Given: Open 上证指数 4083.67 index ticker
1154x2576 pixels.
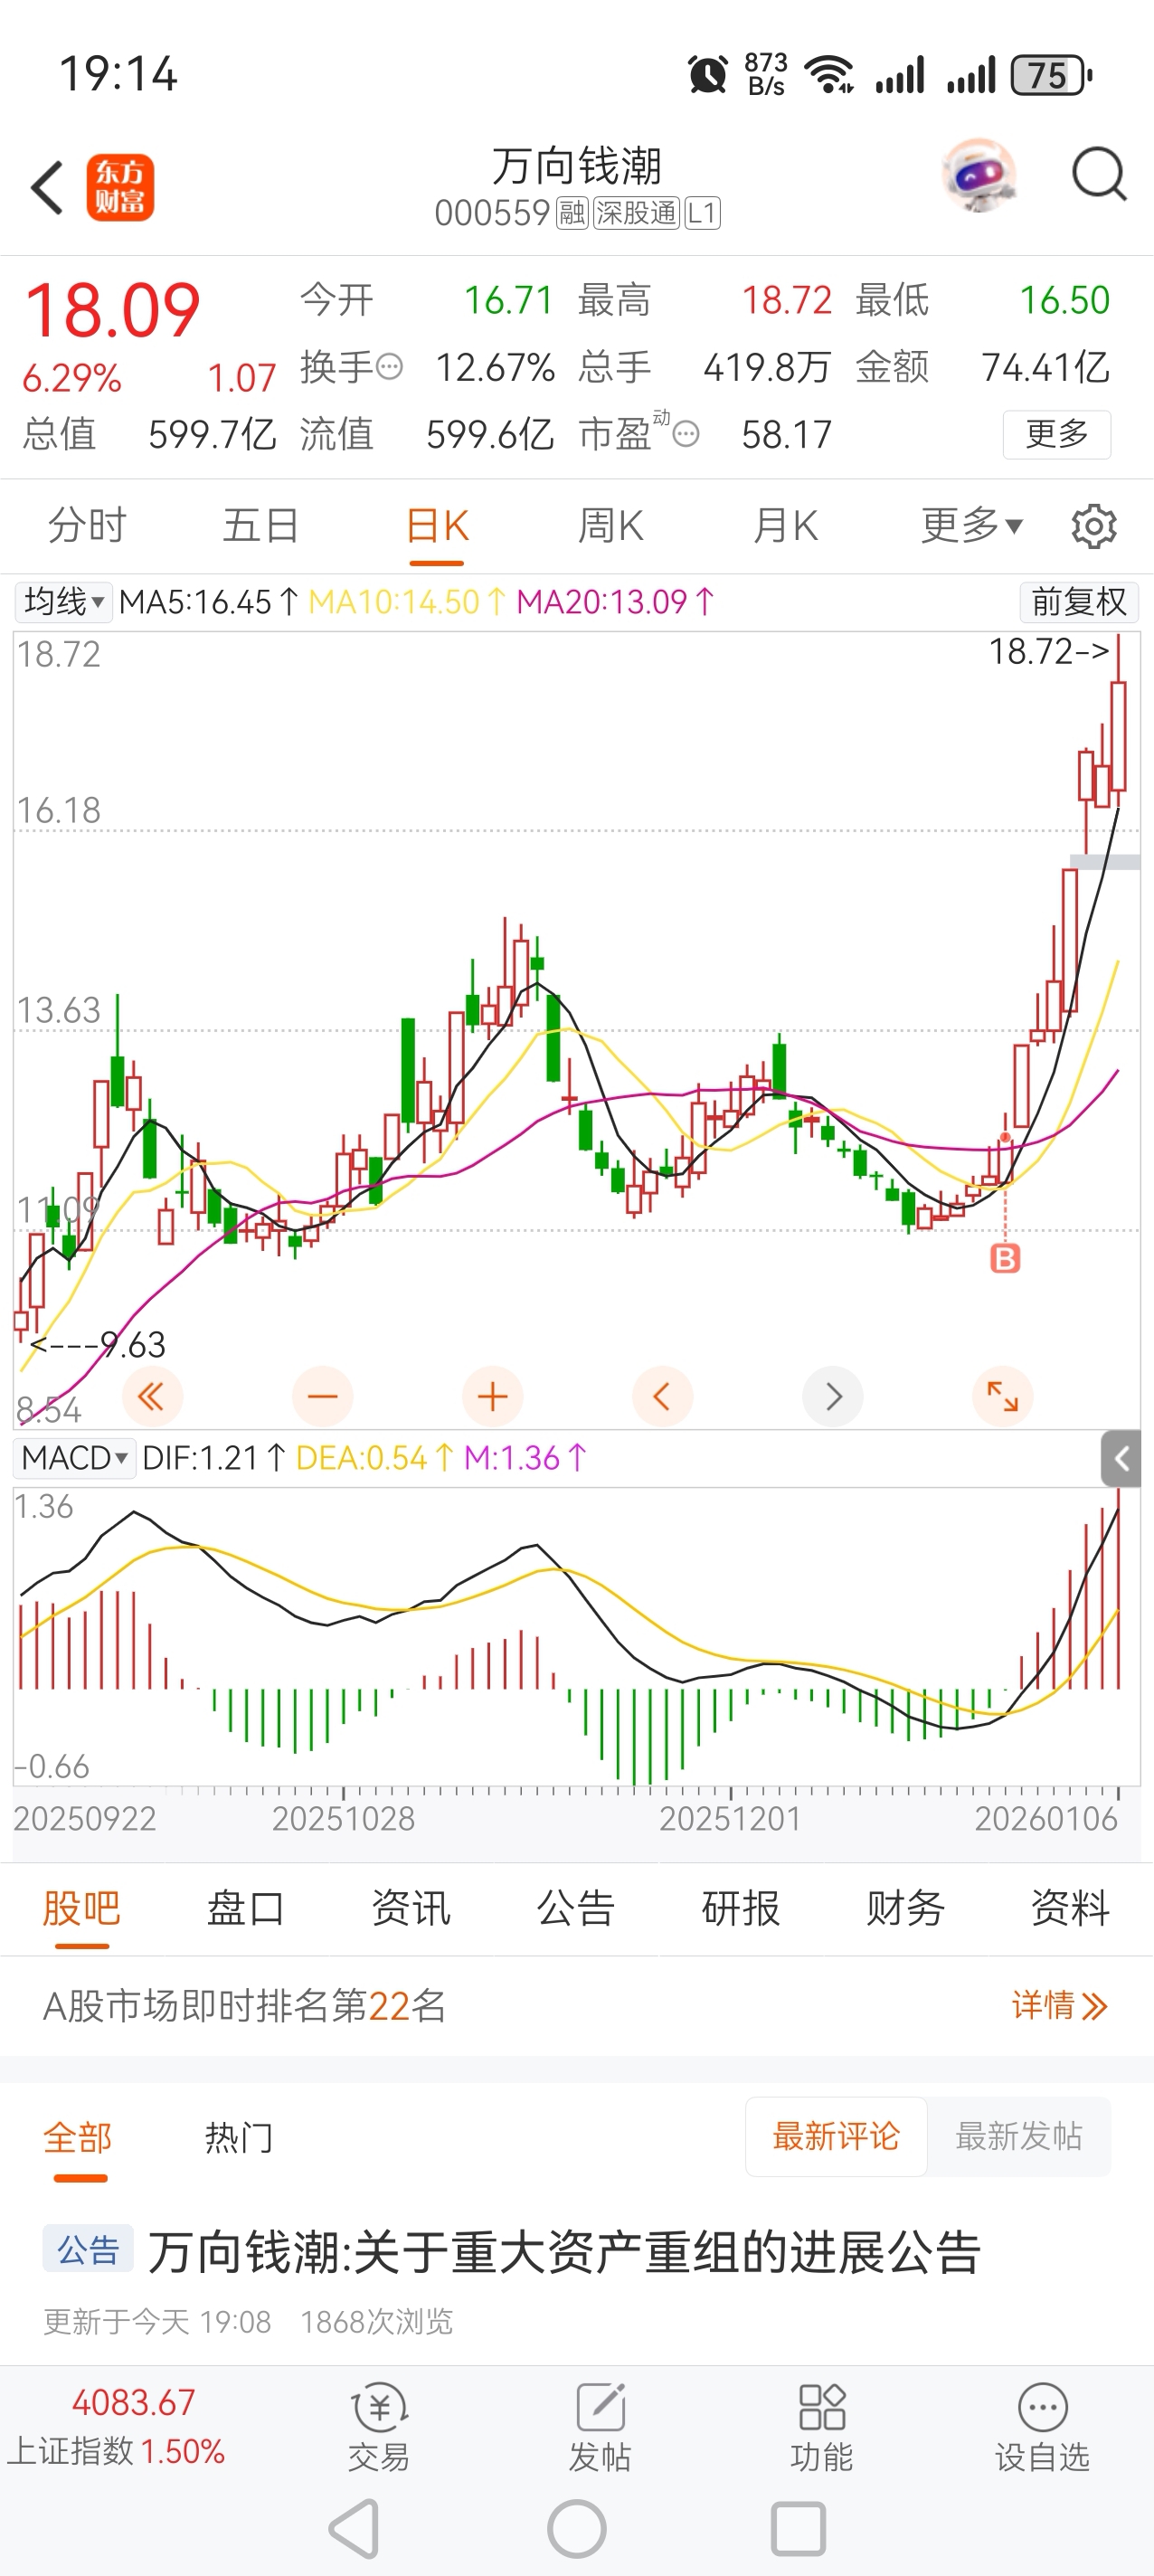Looking at the screenshot, I should [x=116, y=2427].
